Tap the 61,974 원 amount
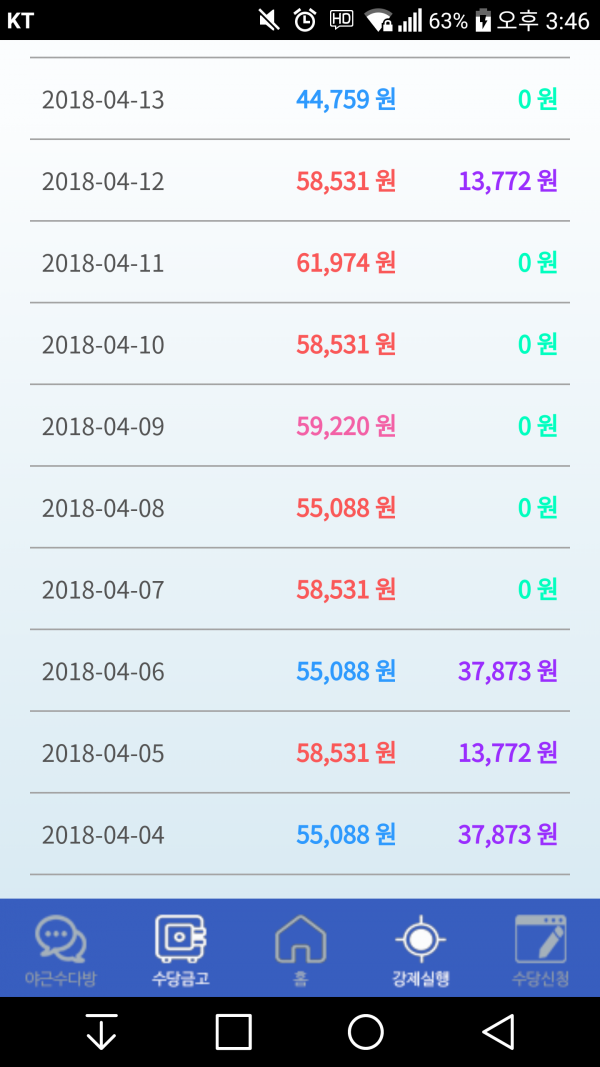 tap(346, 263)
